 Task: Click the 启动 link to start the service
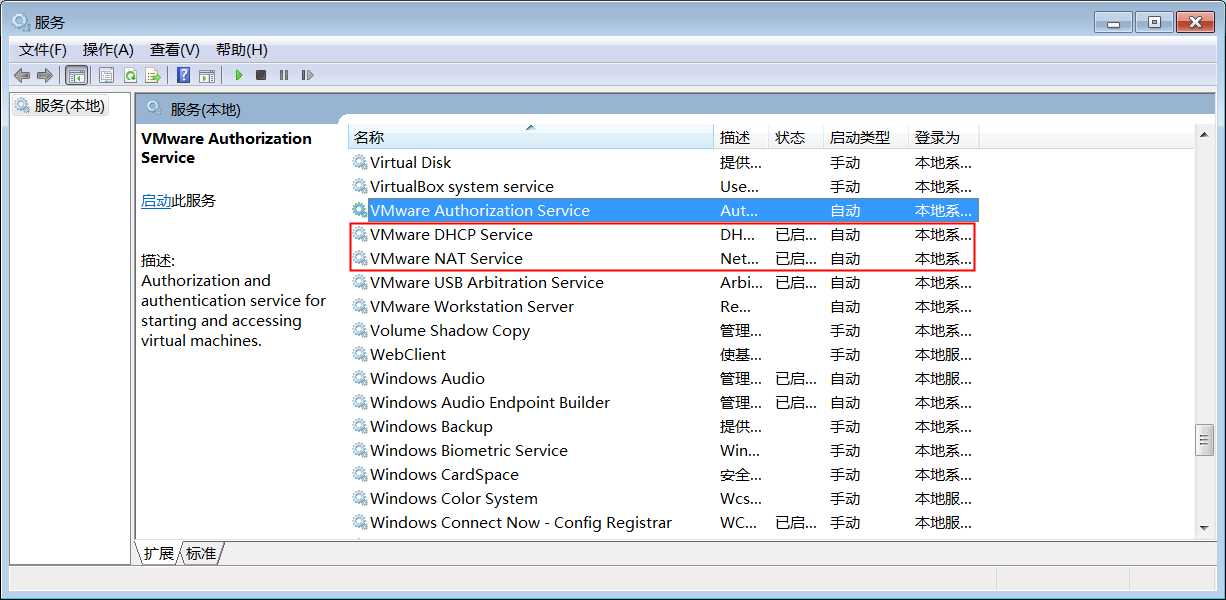point(156,200)
